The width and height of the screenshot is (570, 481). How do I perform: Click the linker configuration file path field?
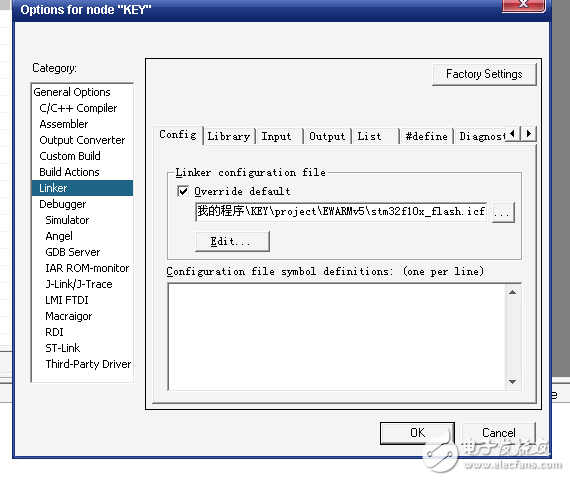pos(341,212)
